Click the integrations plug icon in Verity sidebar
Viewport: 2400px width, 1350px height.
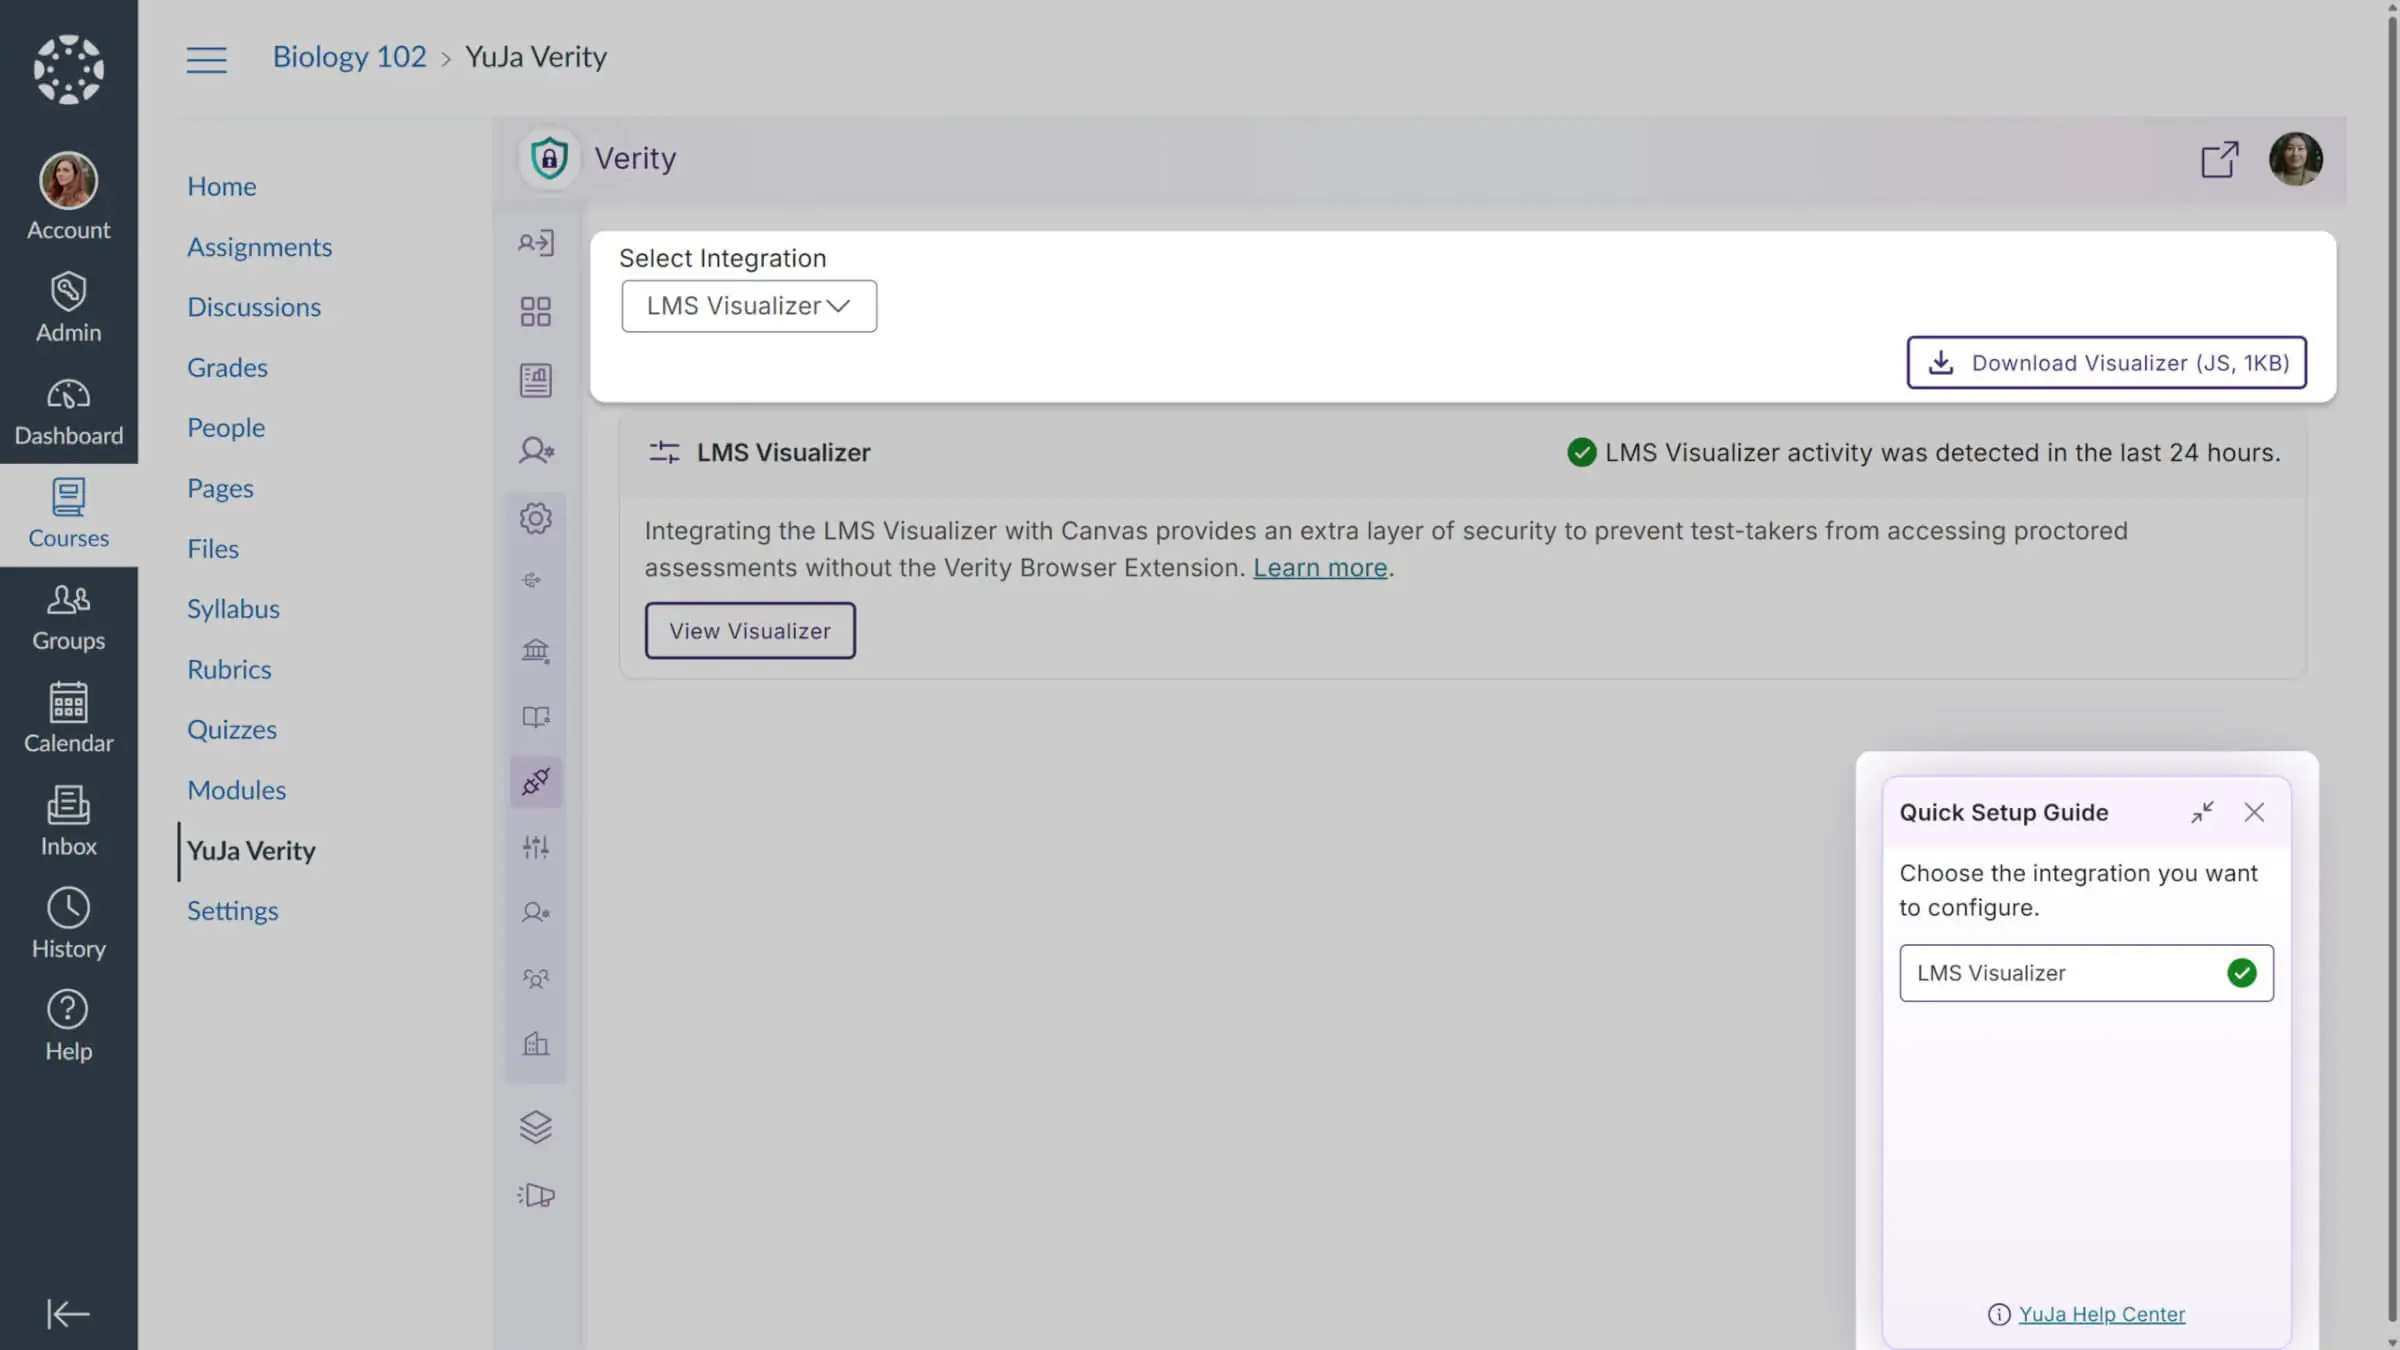(x=536, y=781)
